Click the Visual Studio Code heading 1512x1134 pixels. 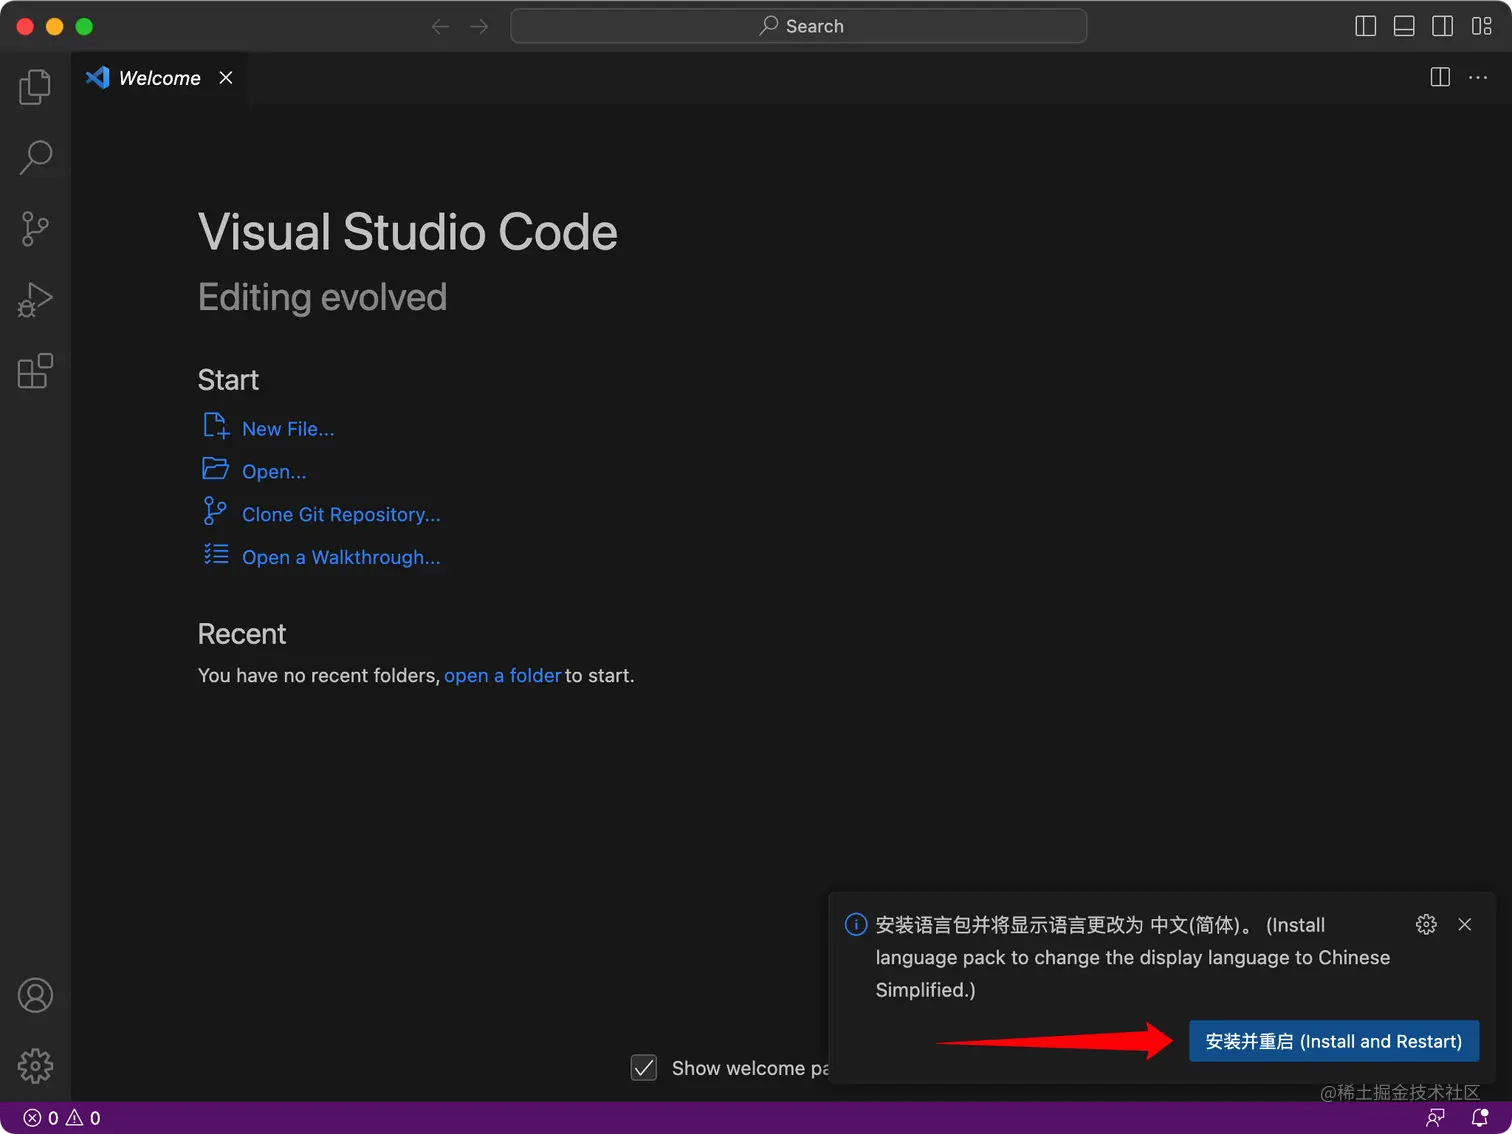point(408,232)
